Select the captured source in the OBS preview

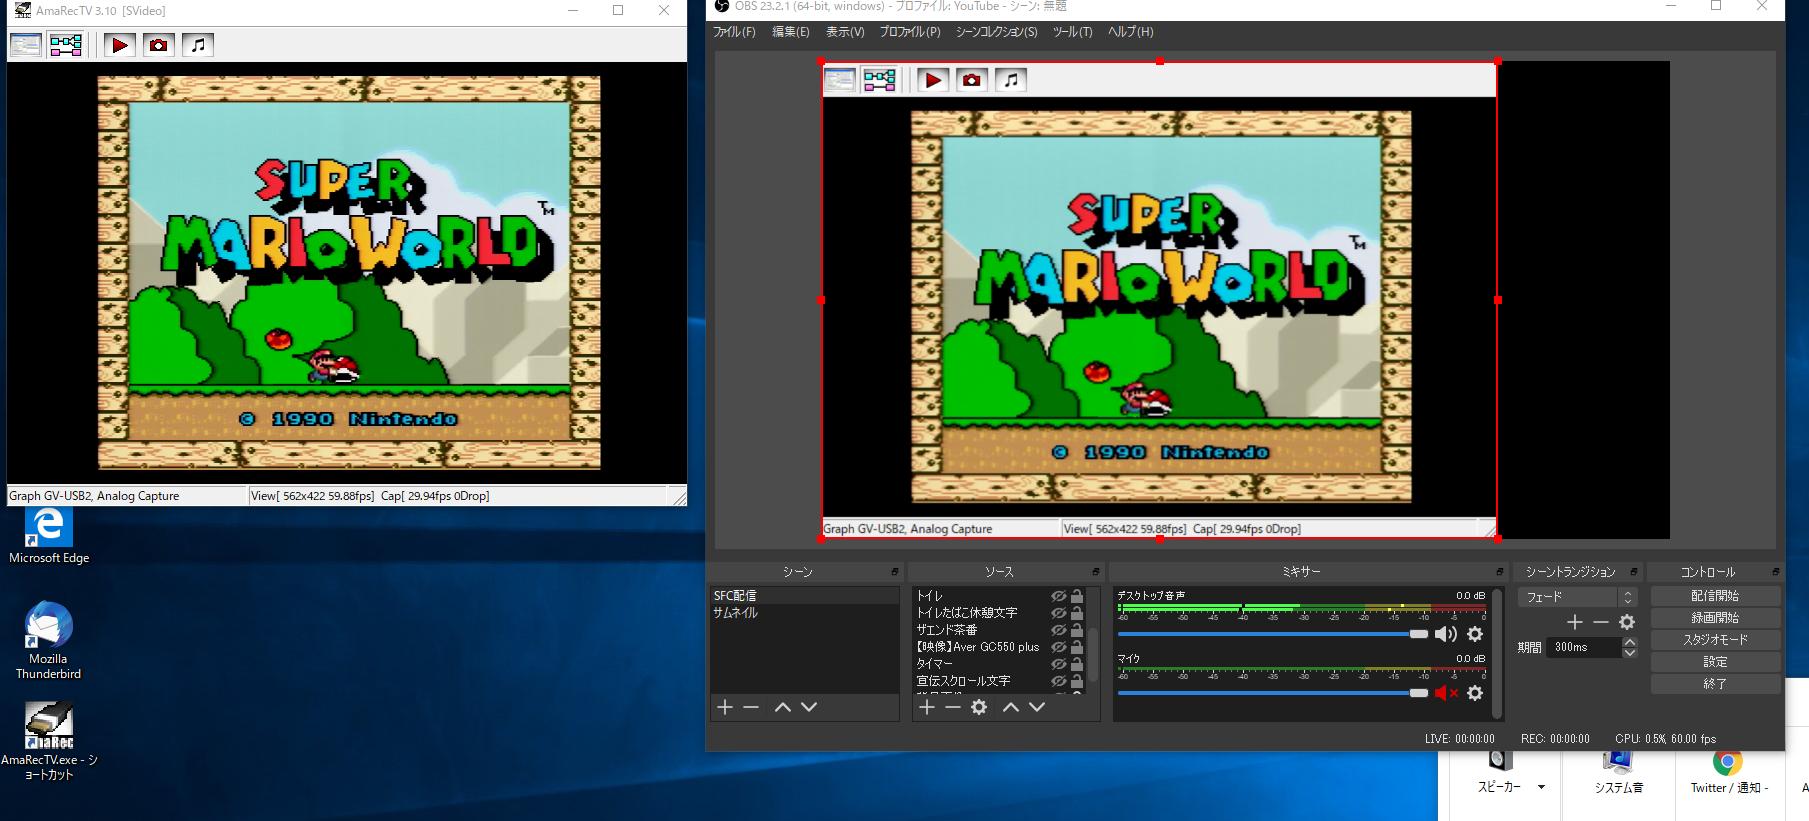tap(1159, 300)
